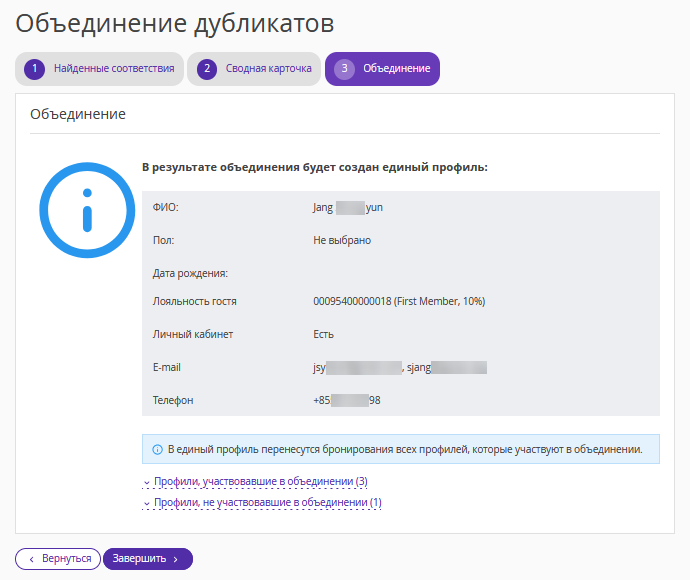Click the phone number value starting +85
This screenshot has height=580, width=690.
(347, 400)
